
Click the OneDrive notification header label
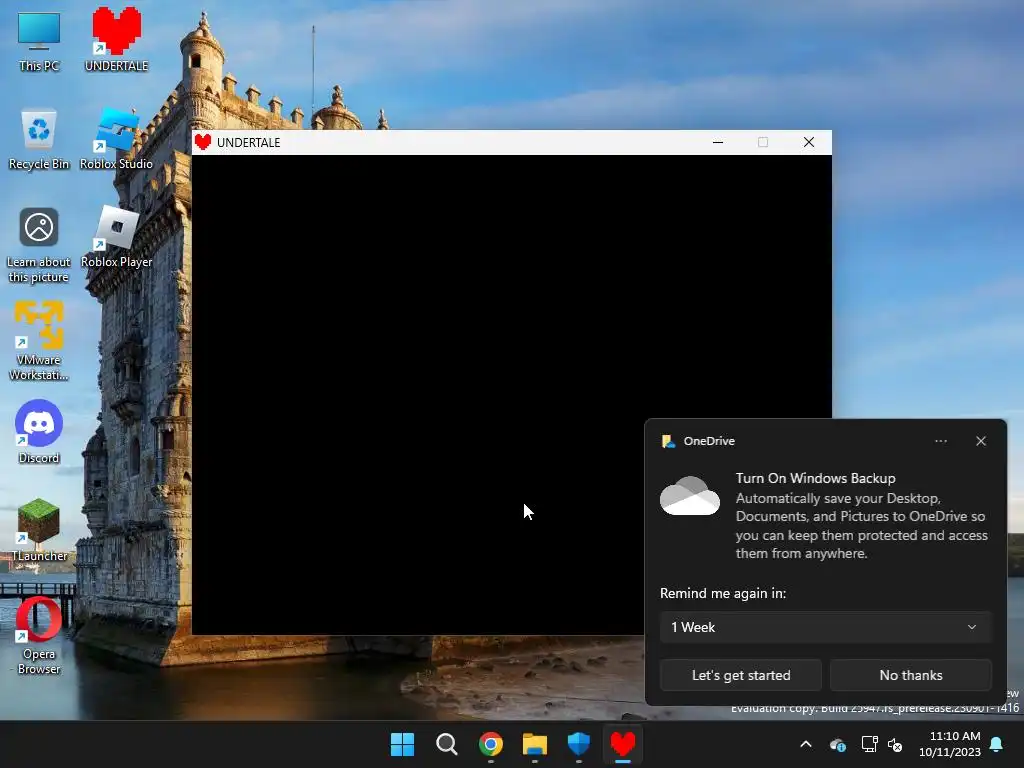click(709, 441)
